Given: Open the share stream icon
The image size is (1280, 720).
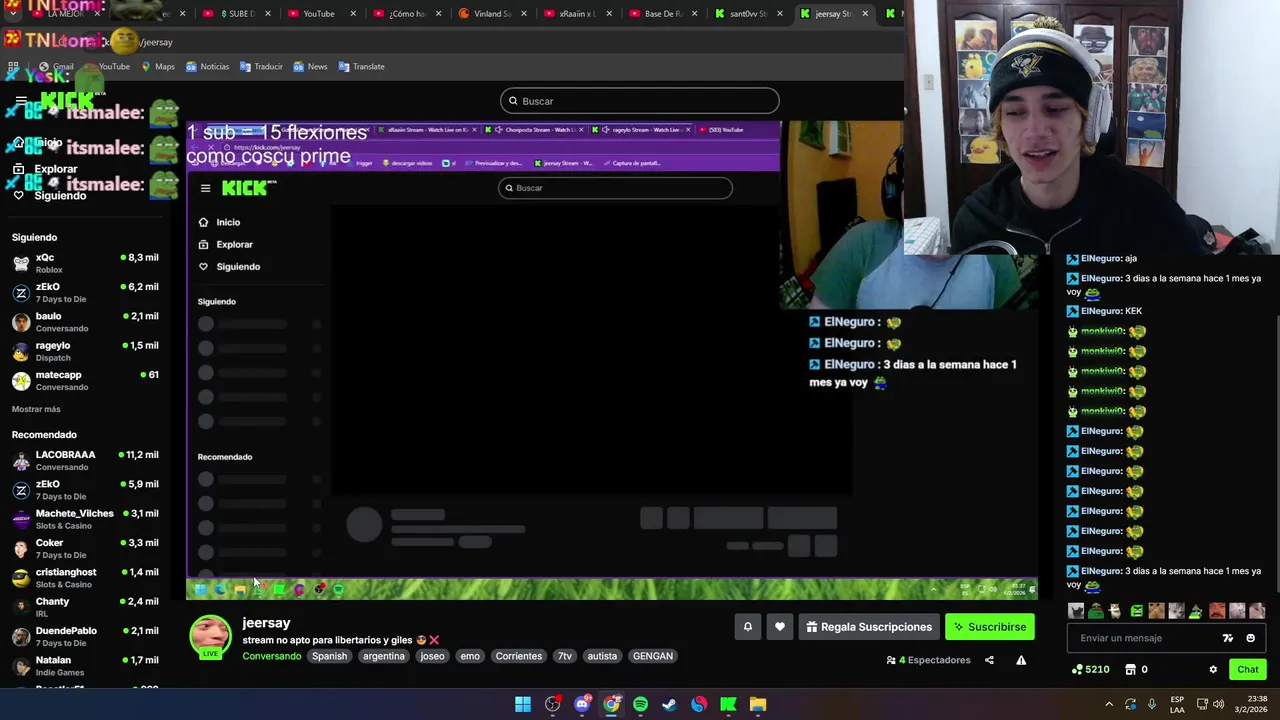Looking at the screenshot, I should [989, 660].
